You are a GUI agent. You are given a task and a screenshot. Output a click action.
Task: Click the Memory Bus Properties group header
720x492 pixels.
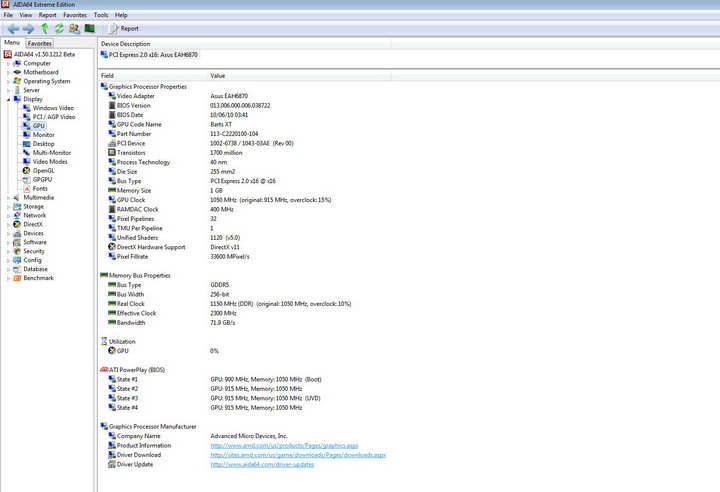(x=135, y=276)
